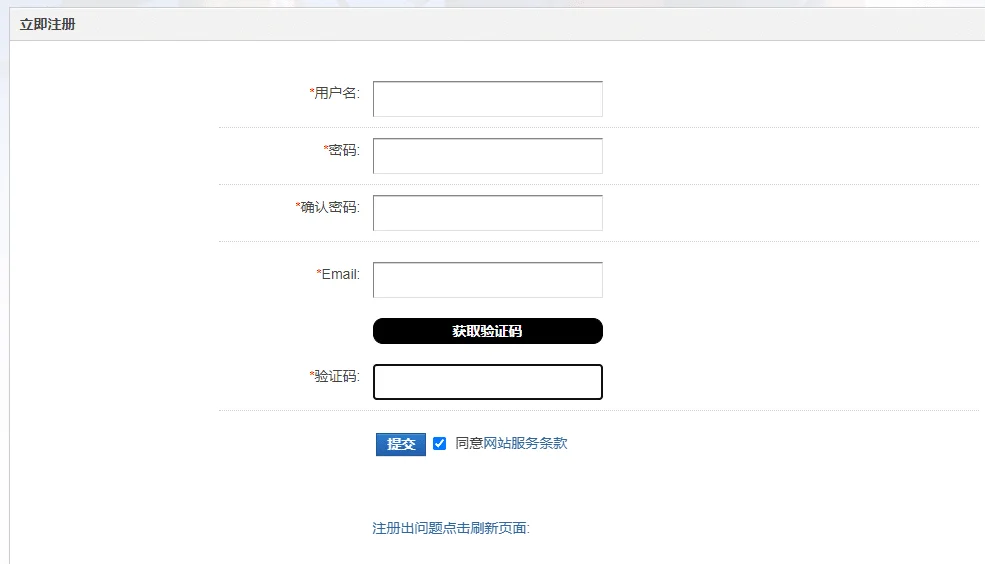Open the 网站服务条款 terms link
The height and width of the screenshot is (564, 985).
click(x=525, y=443)
